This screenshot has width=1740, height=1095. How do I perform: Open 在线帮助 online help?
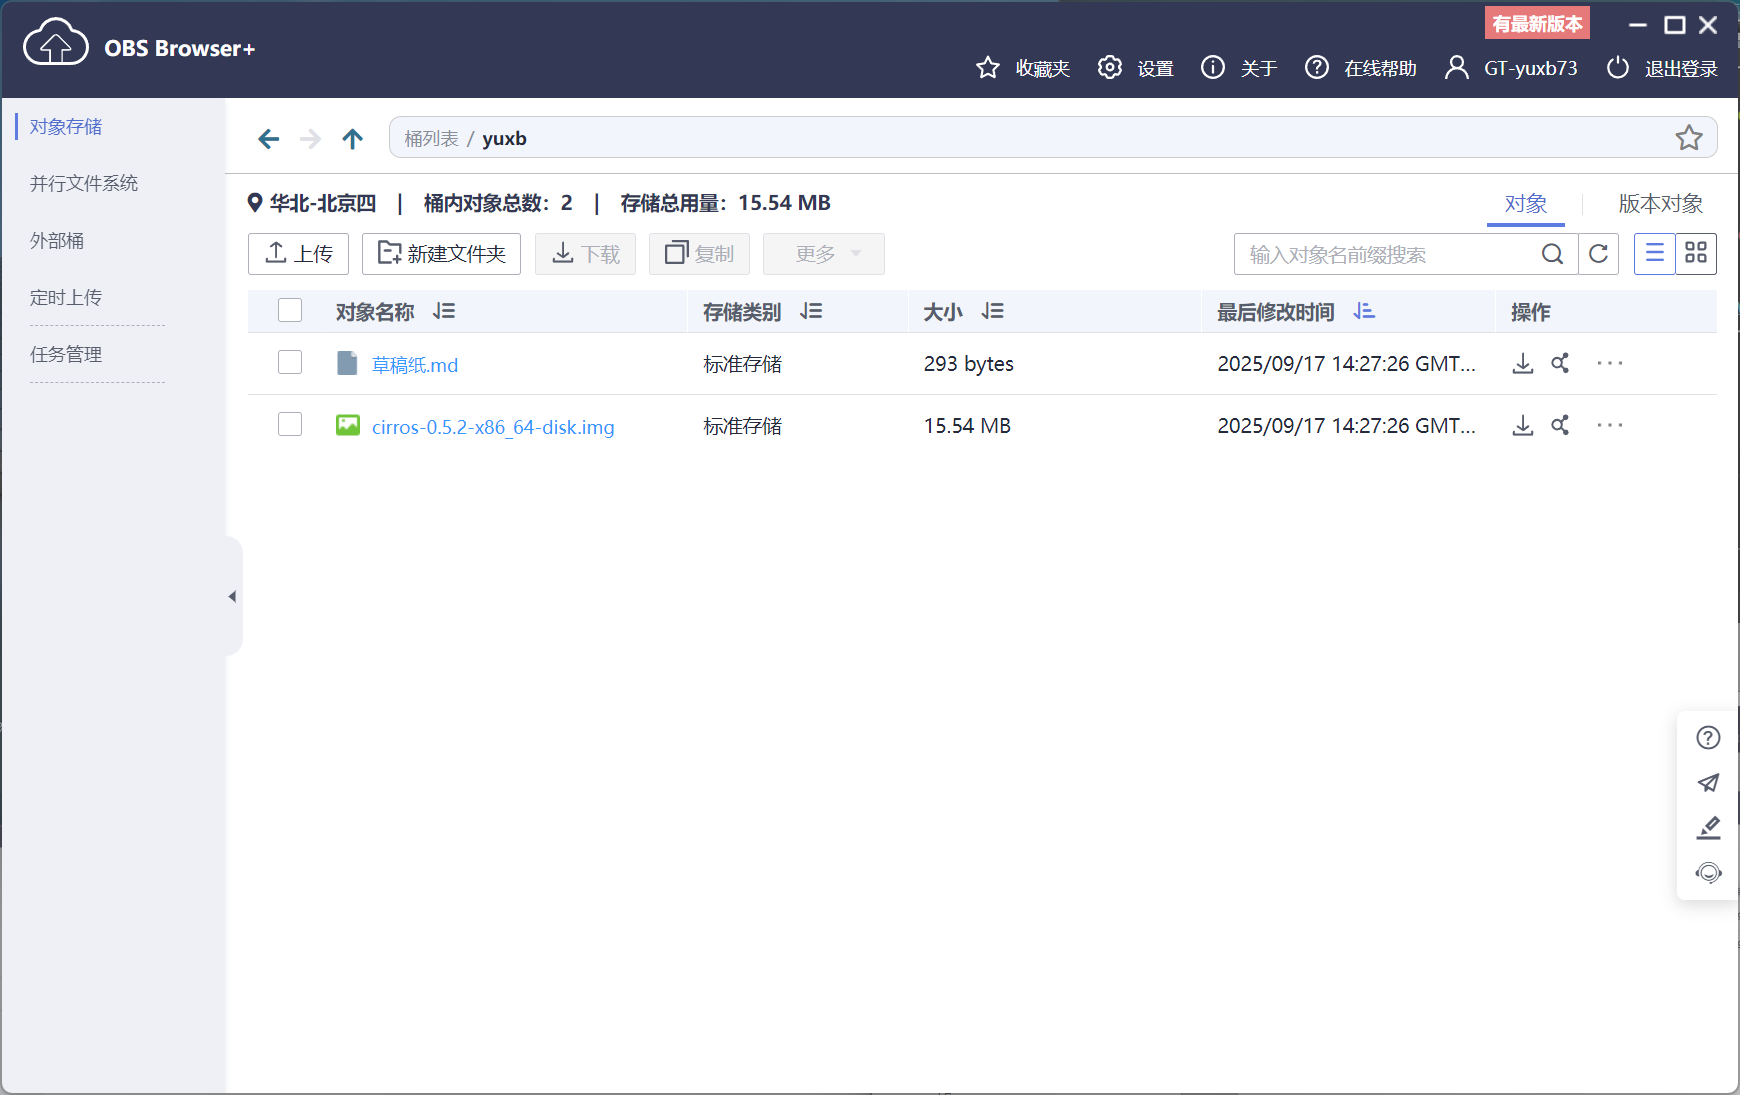[1361, 68]
